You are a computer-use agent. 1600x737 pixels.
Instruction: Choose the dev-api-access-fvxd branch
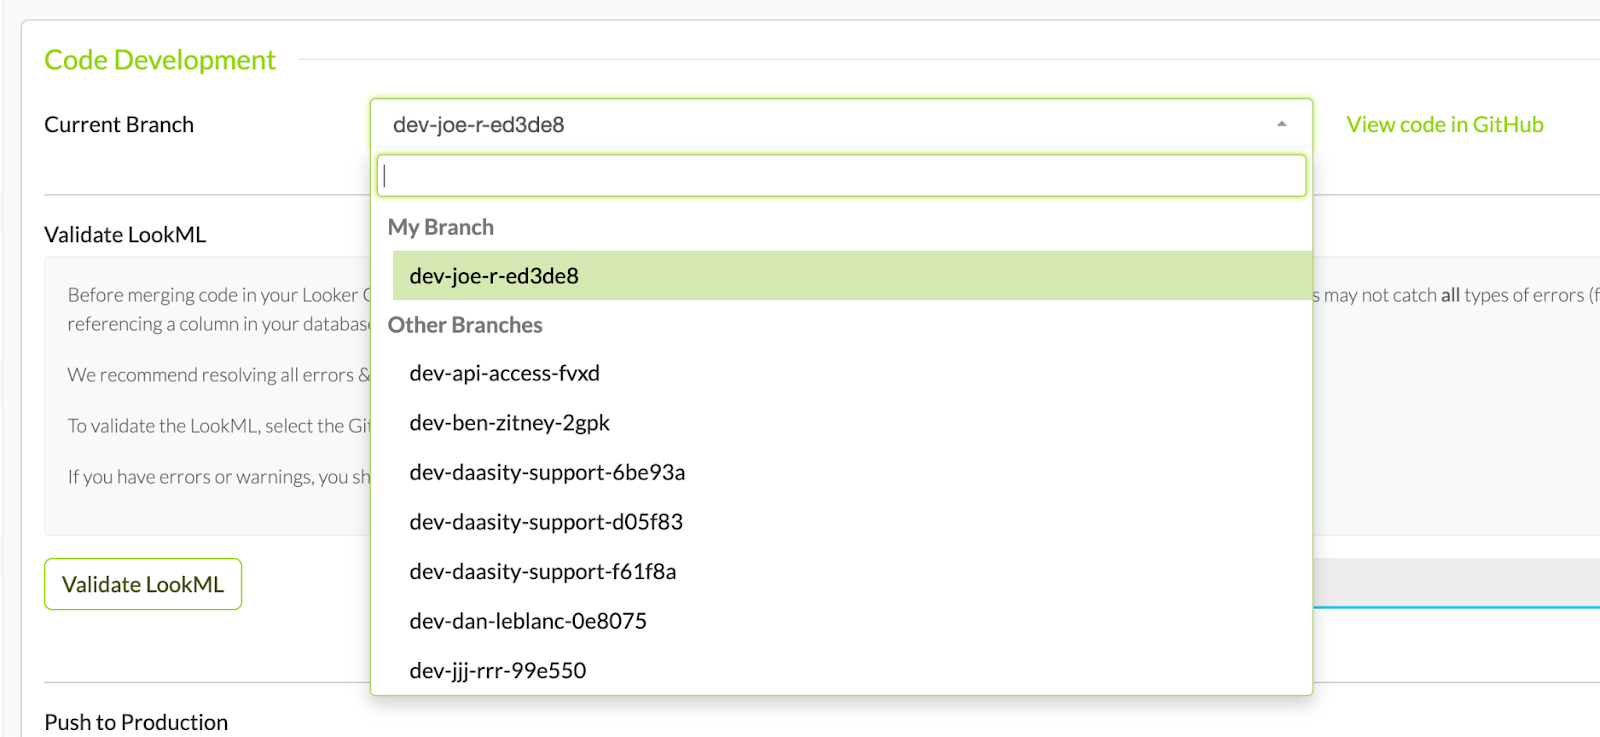click(x=504, y=373)
